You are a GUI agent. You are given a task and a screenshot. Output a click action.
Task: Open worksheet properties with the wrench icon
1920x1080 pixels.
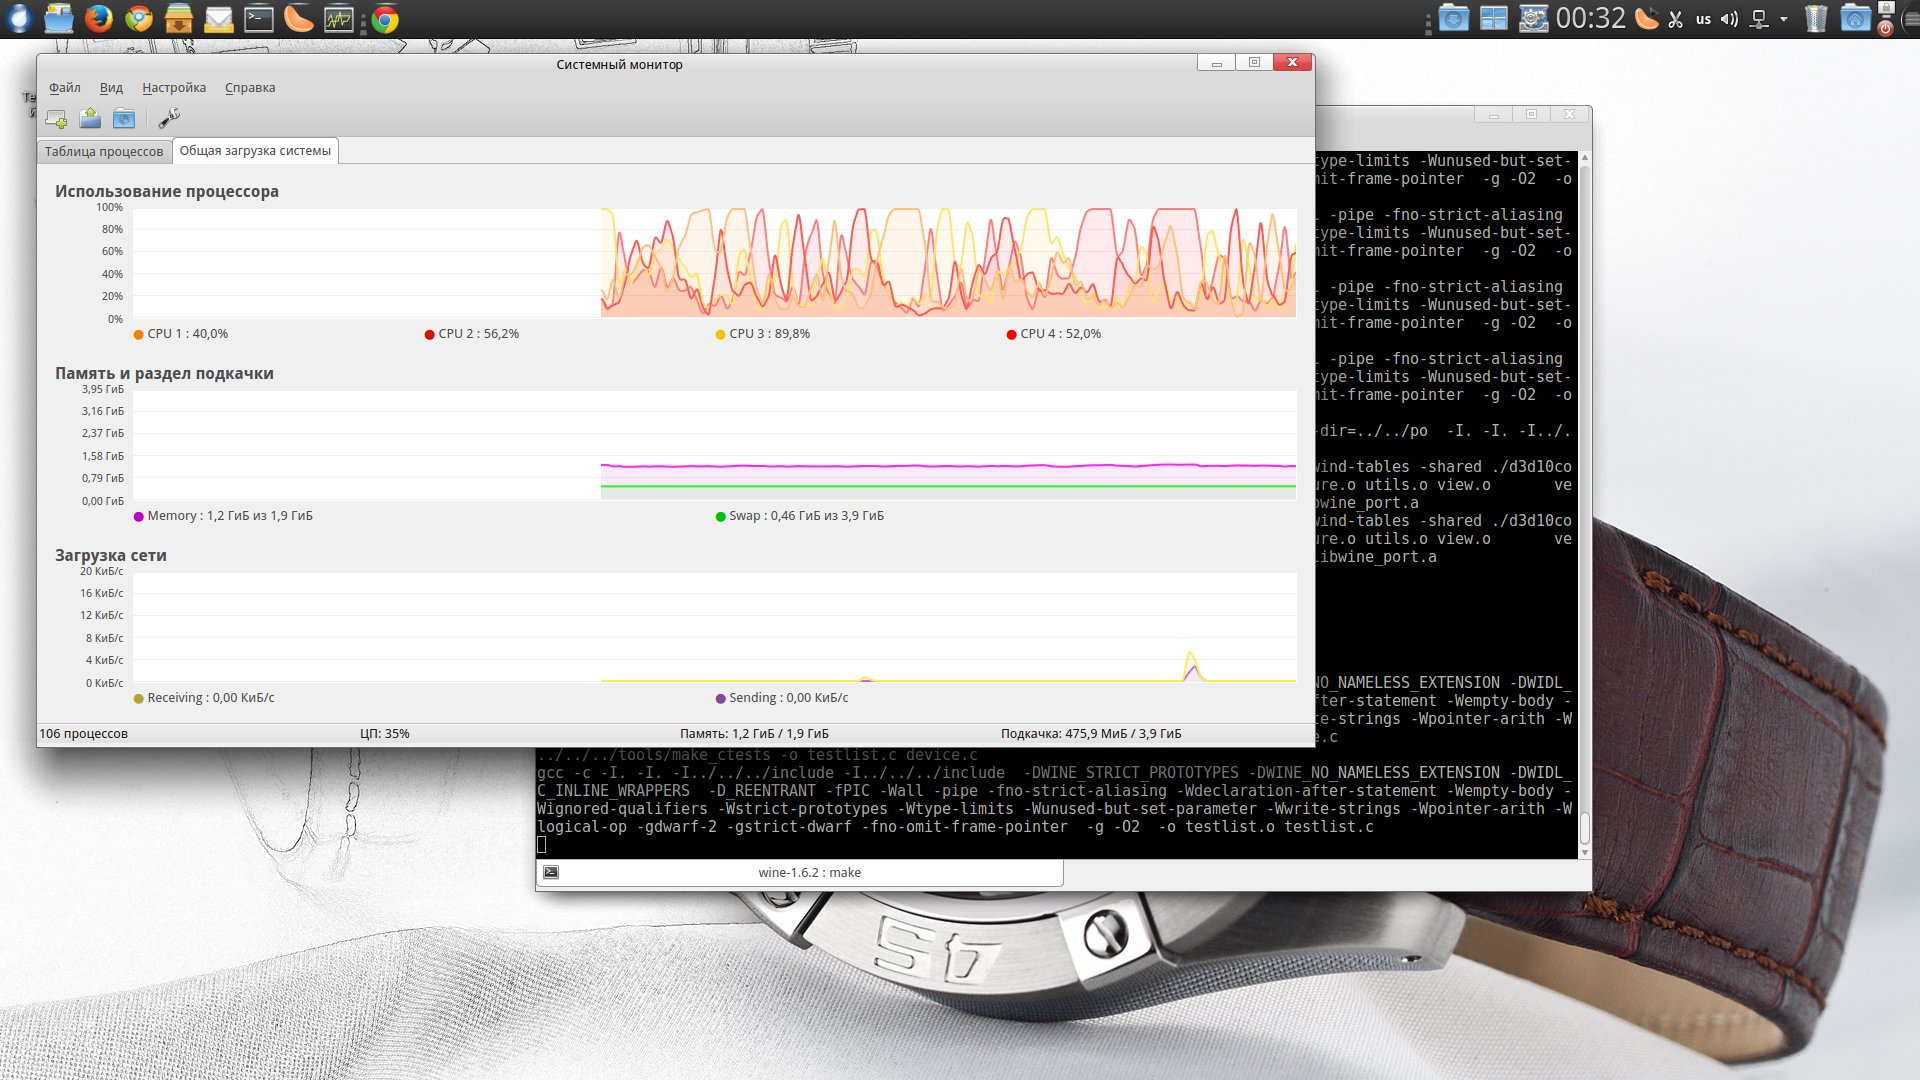pos(169,119)
